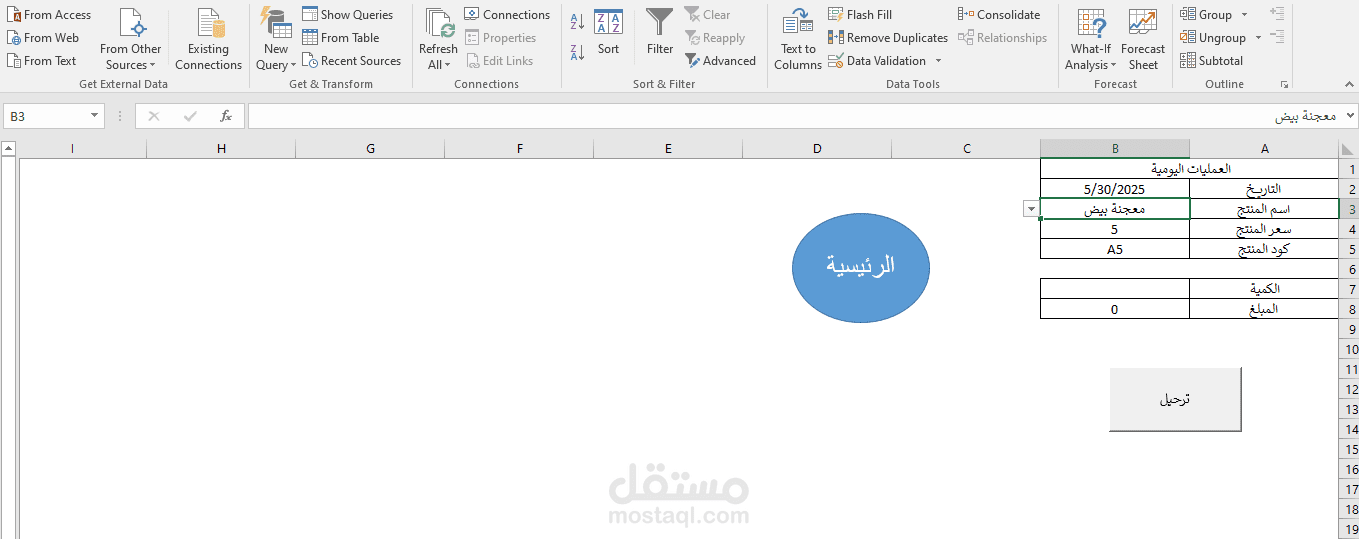Image resolution: width=1359 pixels, height=539 pixels.
Task: Select the A5 product code cell
Action: point(1115,249)
